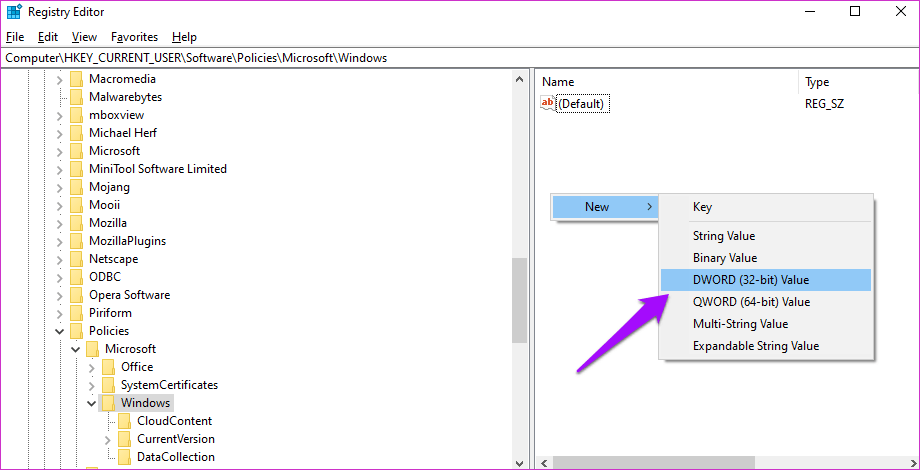Click the DataCollection folder icon
This screenshot has height=470, width=920.
[124, 457]
